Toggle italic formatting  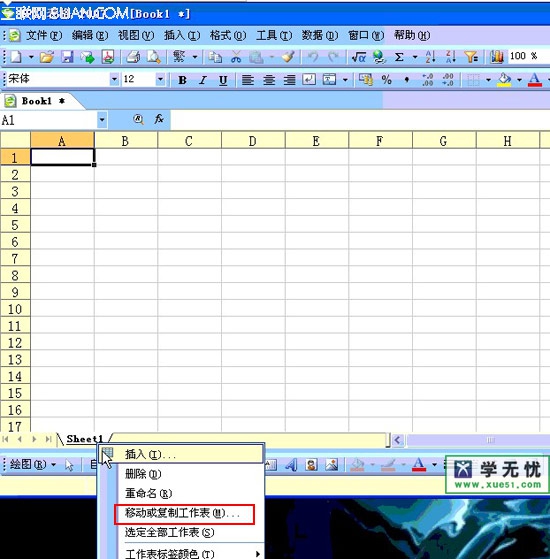point(203,80)
